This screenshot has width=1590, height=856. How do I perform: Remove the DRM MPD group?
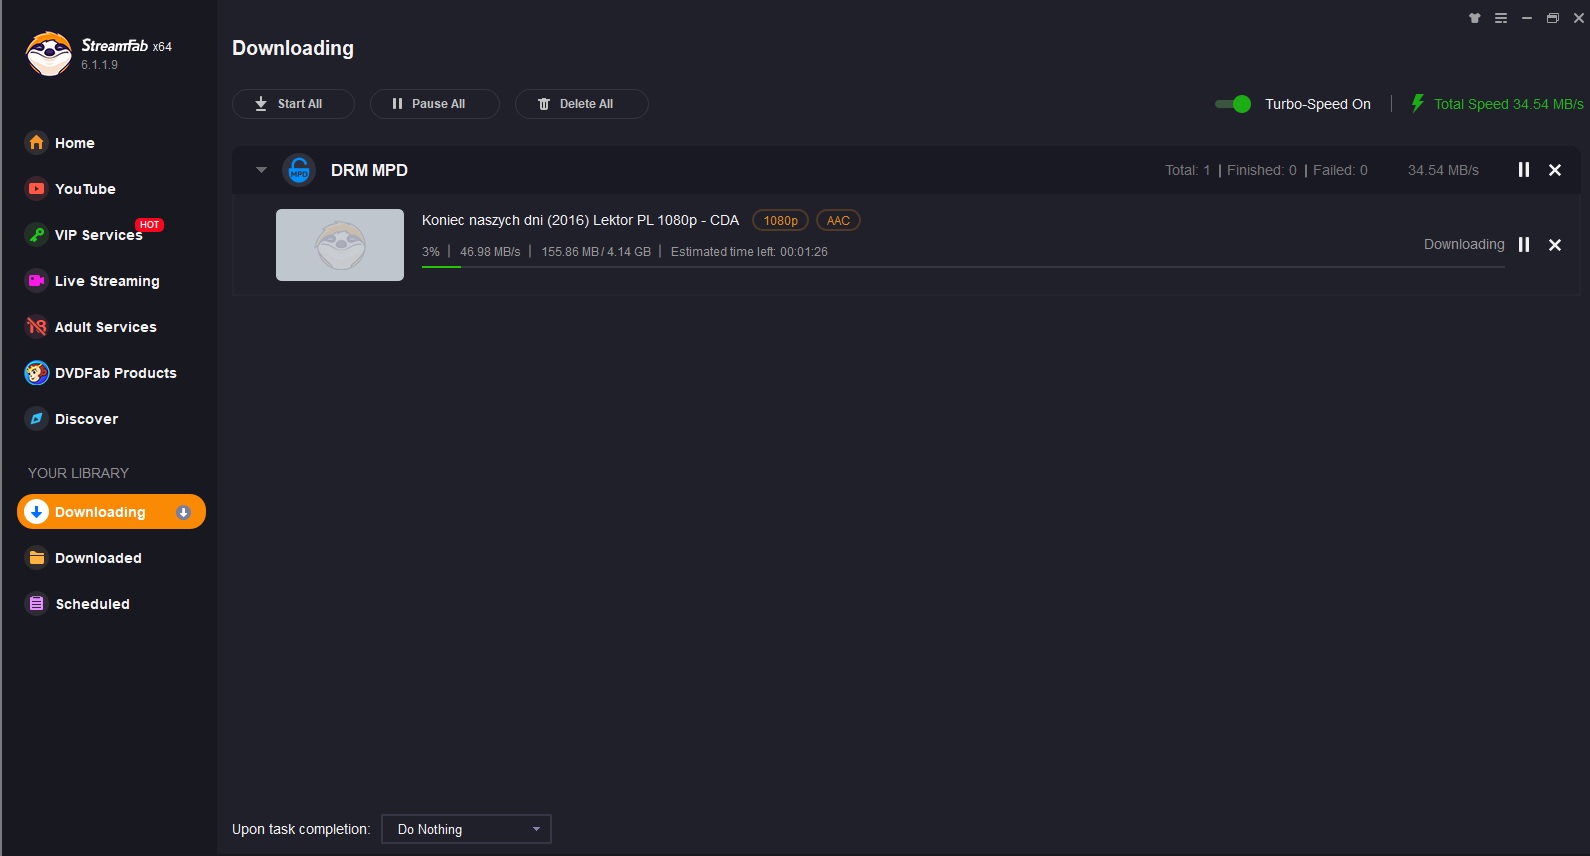(1555, 170)
